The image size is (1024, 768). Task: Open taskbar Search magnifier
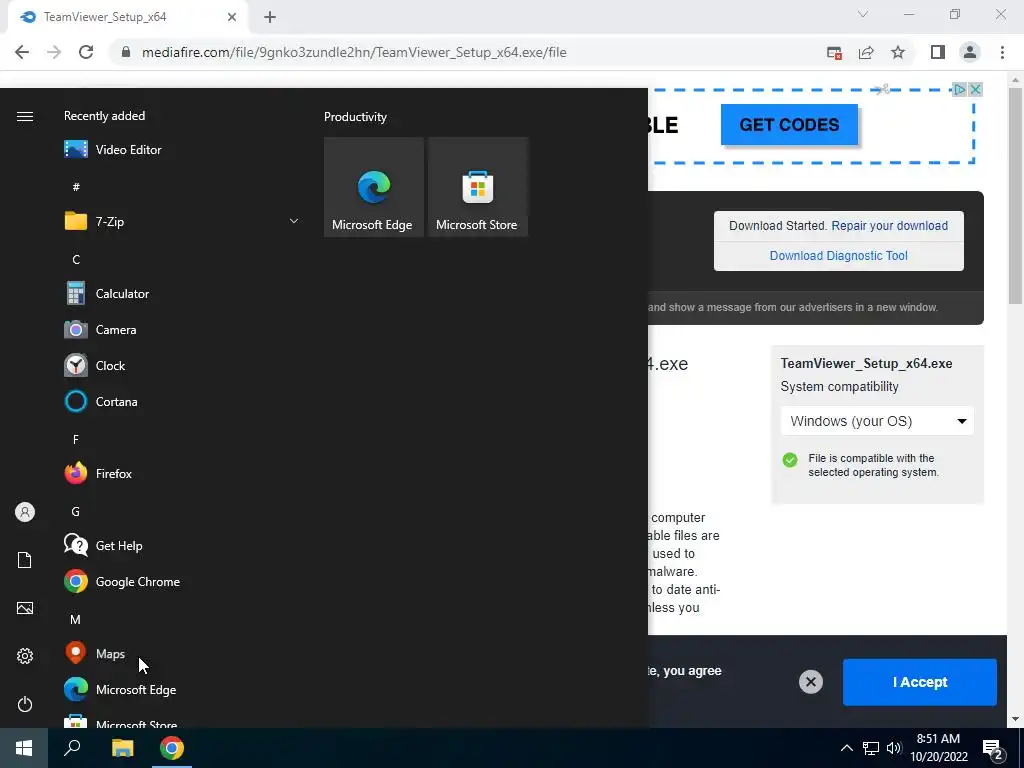[72, 748]
